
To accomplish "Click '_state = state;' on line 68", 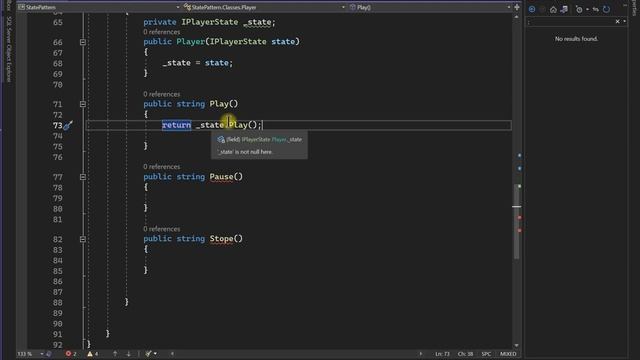I will pos(198,63).
